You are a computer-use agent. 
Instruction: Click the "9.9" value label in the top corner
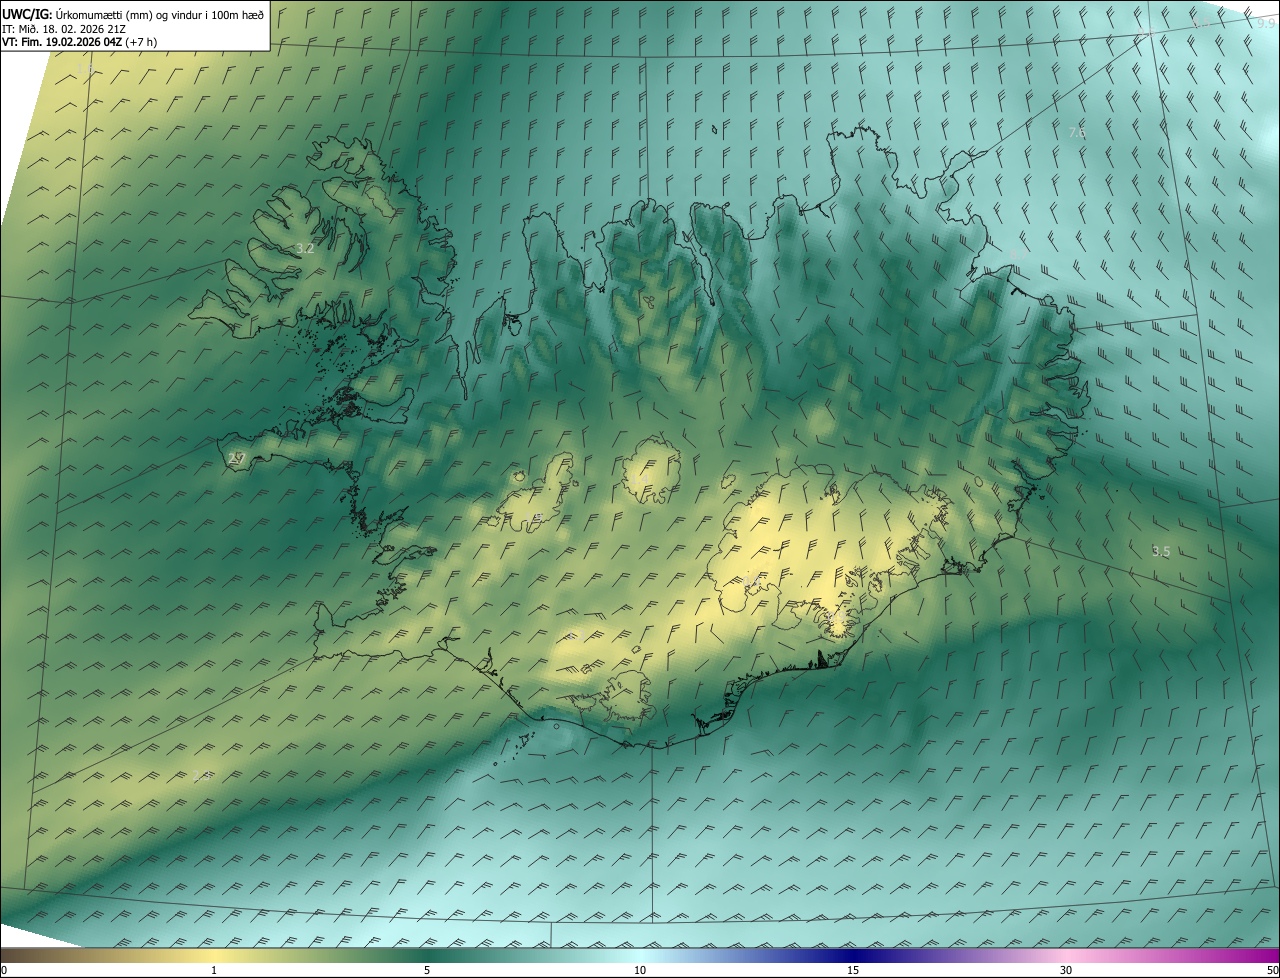pyautogui.click(x=1266, y=22)
